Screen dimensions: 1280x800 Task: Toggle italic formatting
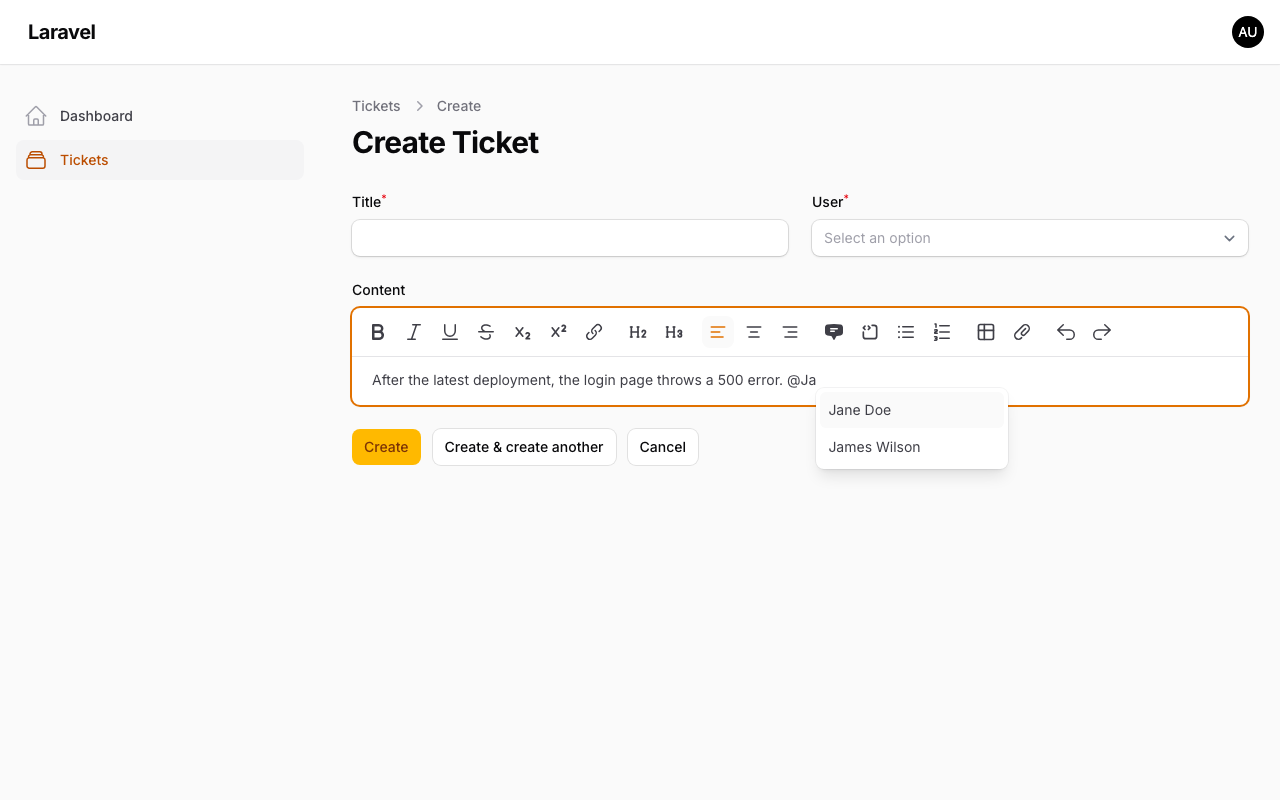[x=414, y=331]
